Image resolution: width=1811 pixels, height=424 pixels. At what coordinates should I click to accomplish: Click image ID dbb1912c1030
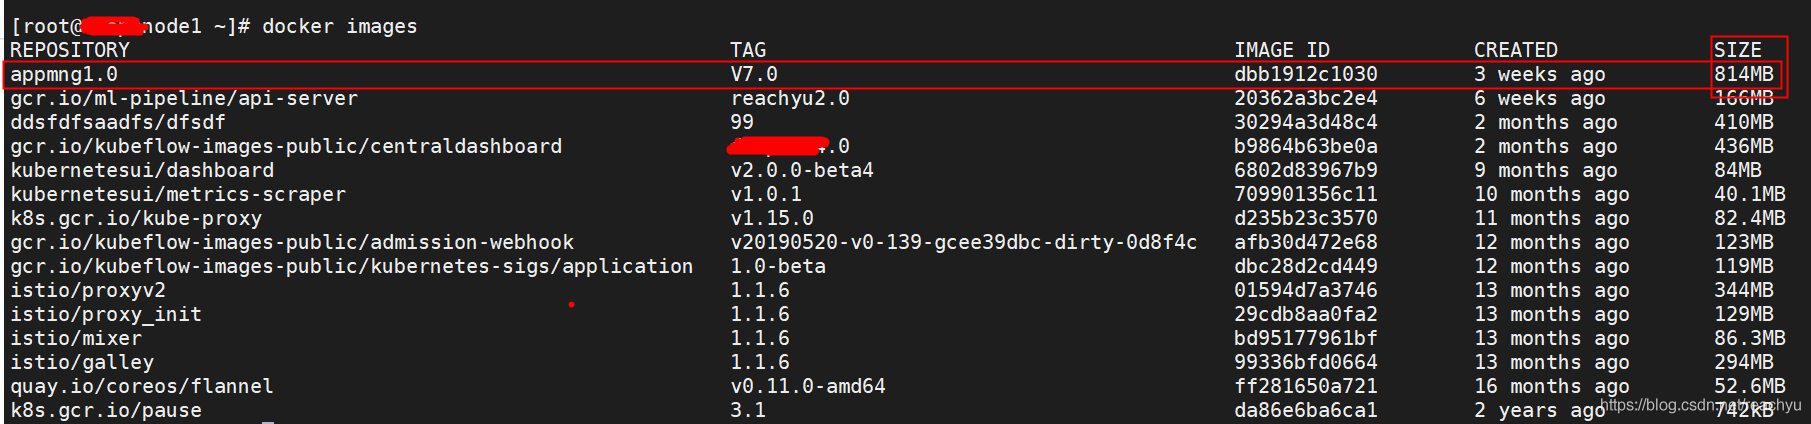tap(1306, 74)
